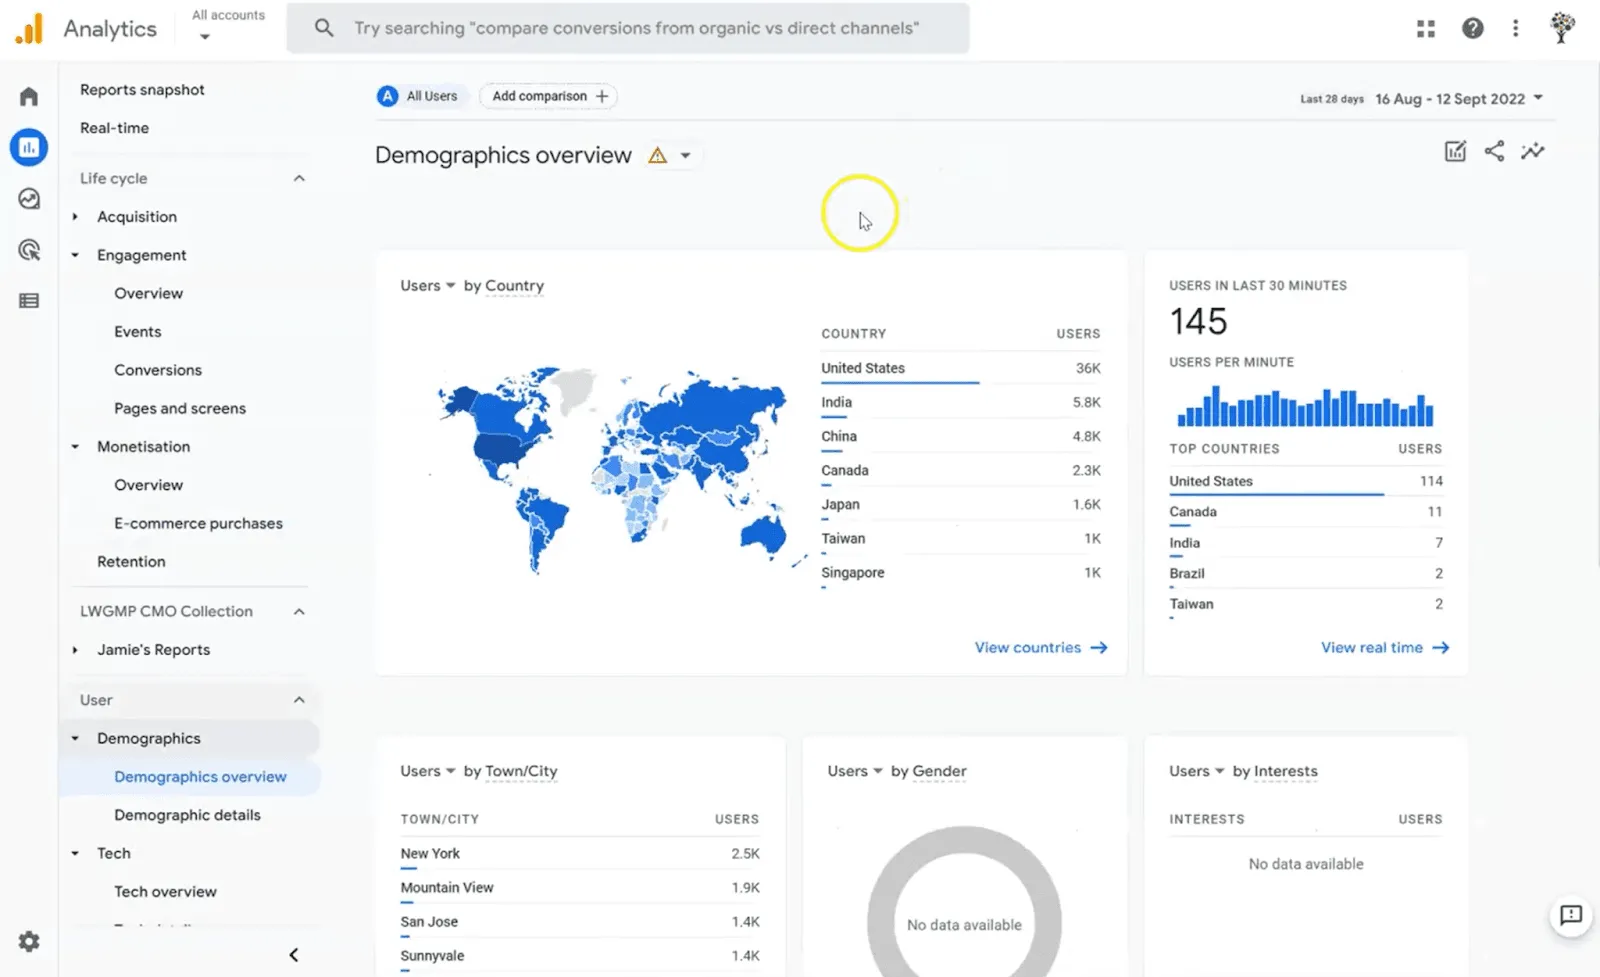The width and height of the screenshot is (1600, 977).
Task: Open the Advertising icon in left rail
Action: click(29, 250)
